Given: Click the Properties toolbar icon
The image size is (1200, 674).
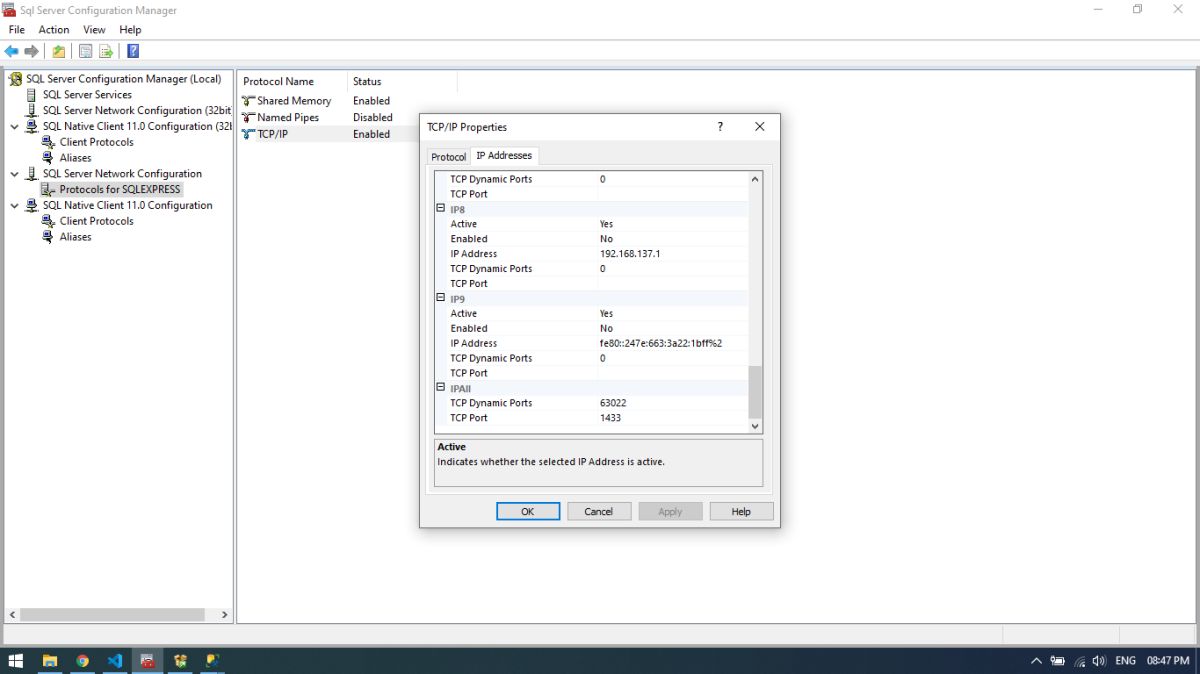Looking at the screenshot, I should point(86,51).
